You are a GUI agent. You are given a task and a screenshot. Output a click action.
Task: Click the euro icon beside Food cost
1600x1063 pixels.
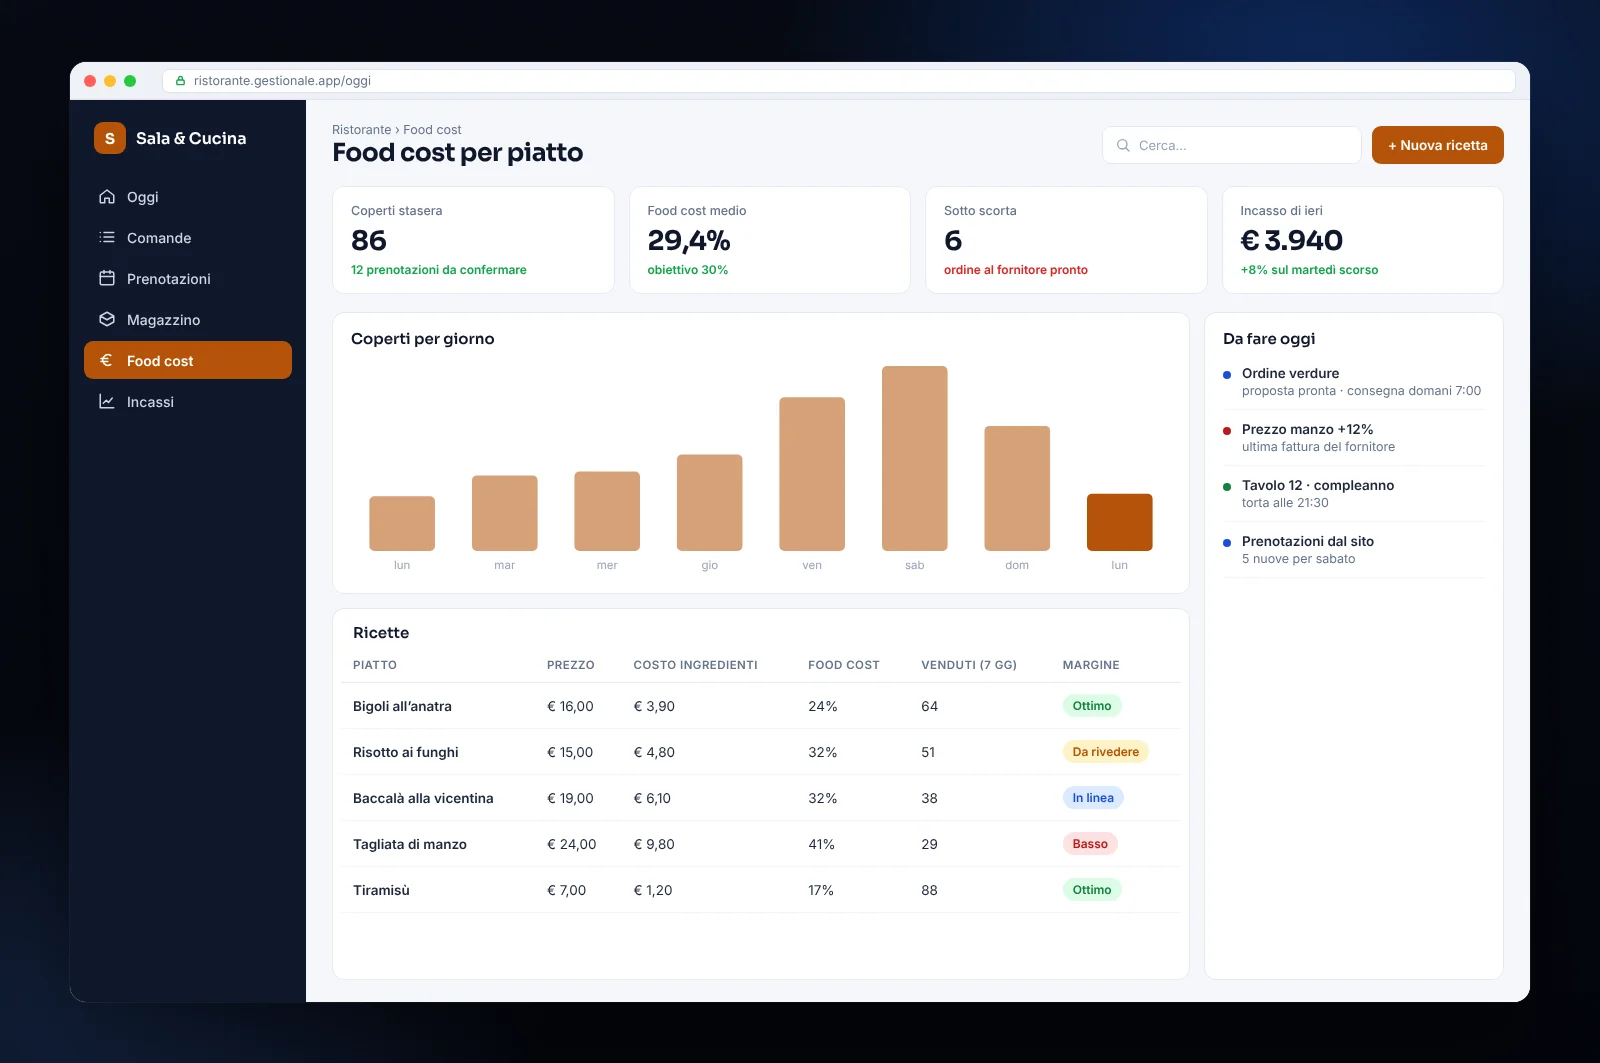pyautogui.click(x=107, y=361)
